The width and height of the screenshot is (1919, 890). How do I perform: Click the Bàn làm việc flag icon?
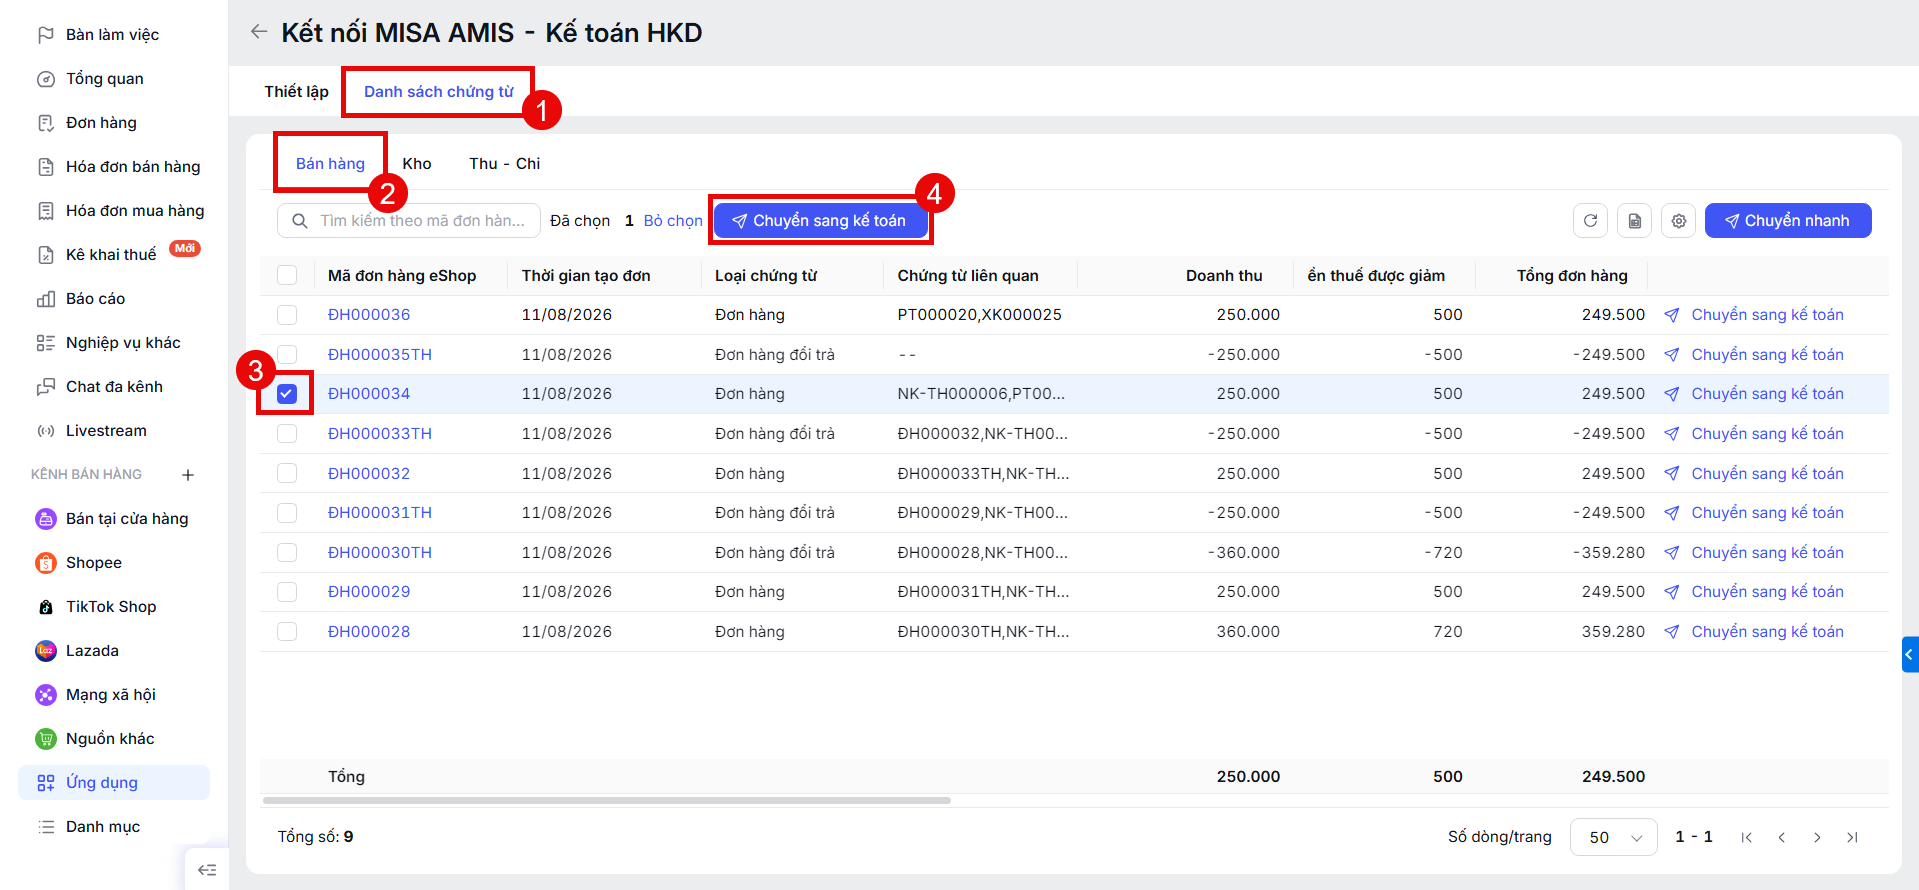pos(46,35)
